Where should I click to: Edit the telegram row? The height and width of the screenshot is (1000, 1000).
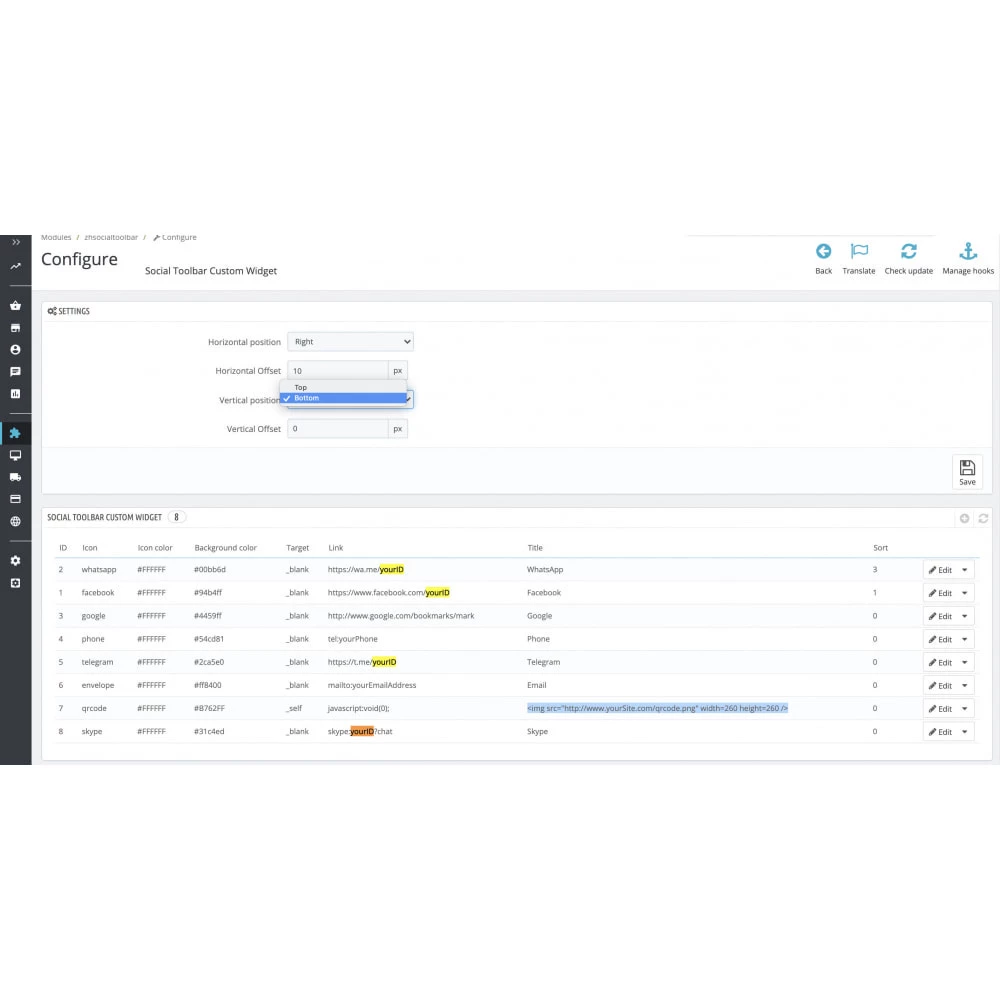tap(940, 663)
